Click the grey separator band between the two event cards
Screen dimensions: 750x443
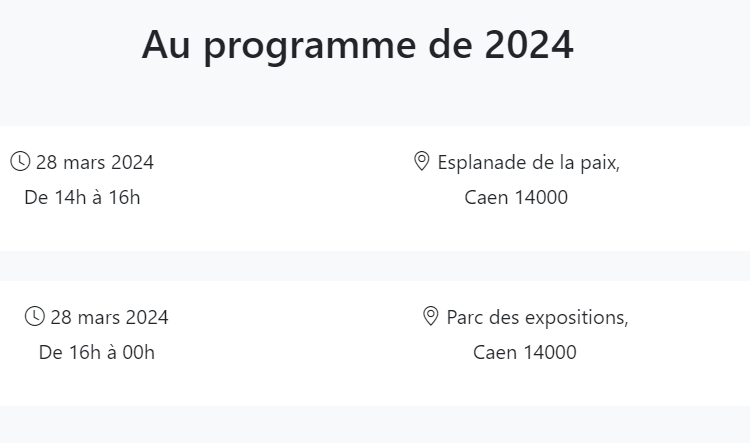click(375, 266)
